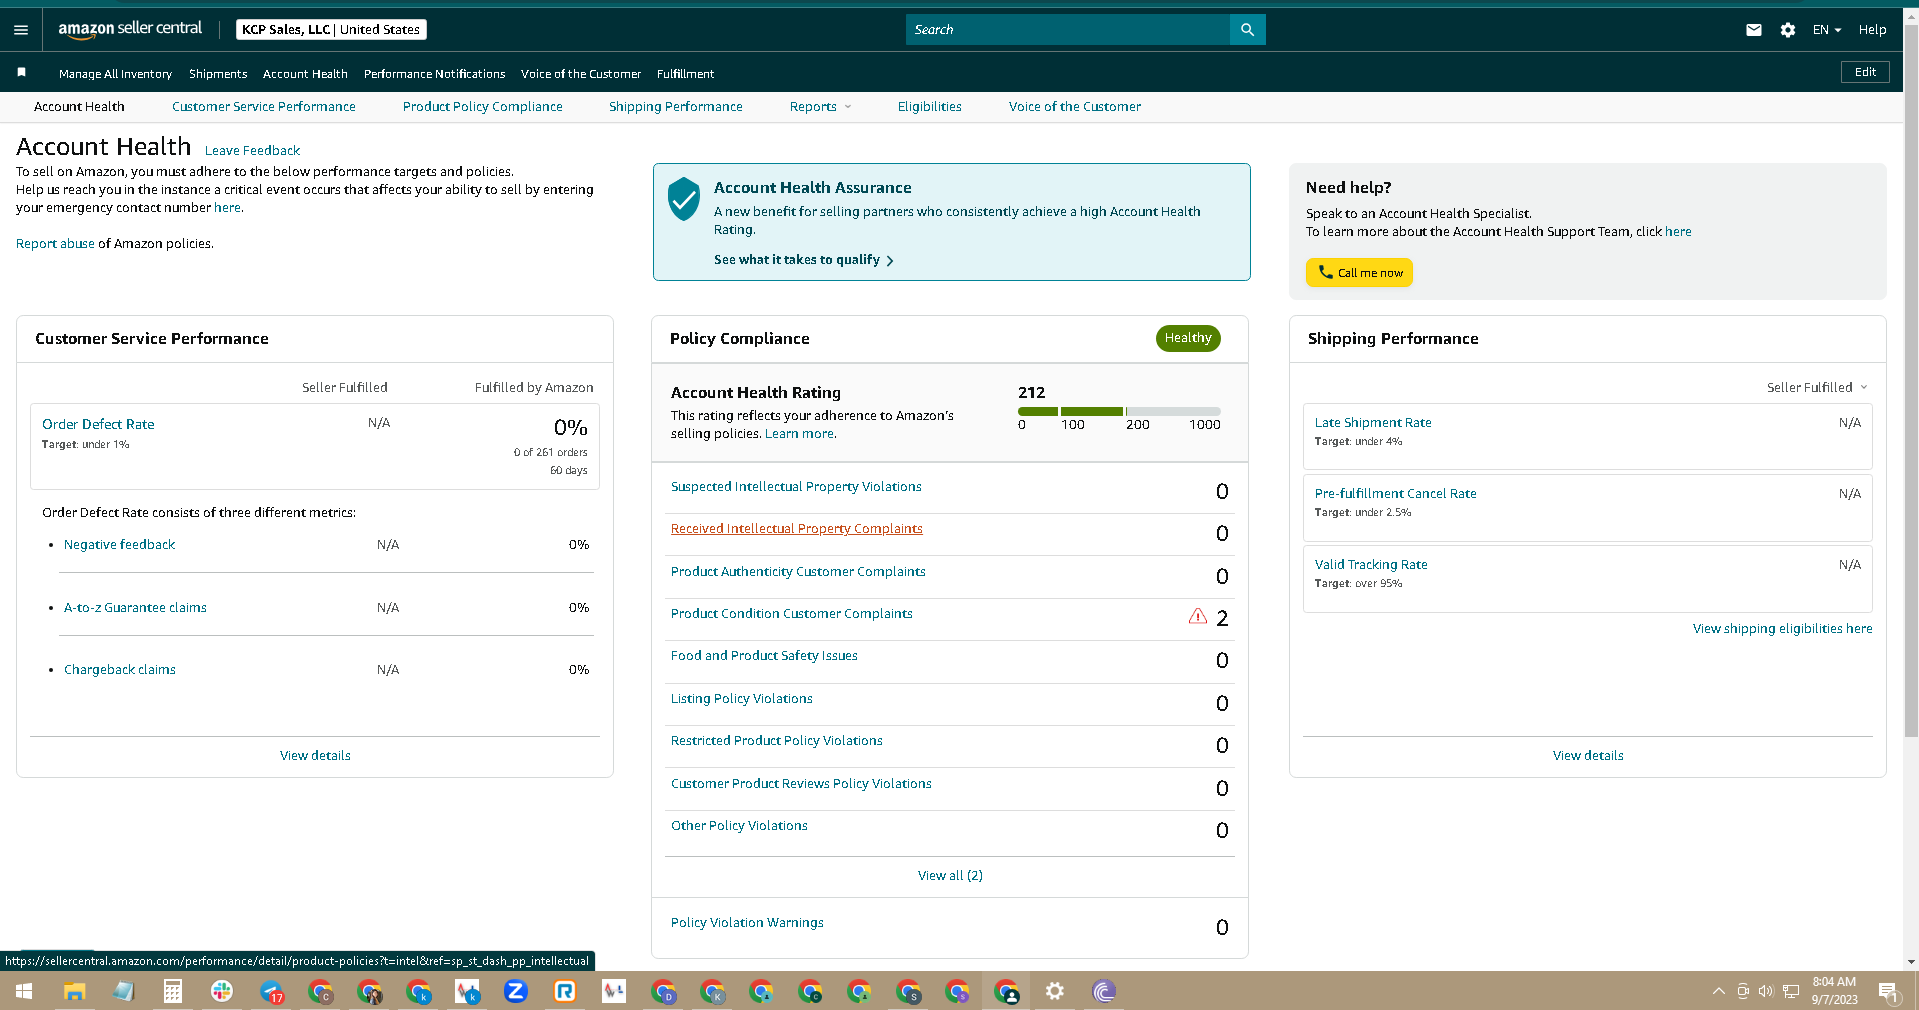Click the warning triangle beside Product Condition complaints
The image size is (1919, 1010).
(x=1198, y=616)
